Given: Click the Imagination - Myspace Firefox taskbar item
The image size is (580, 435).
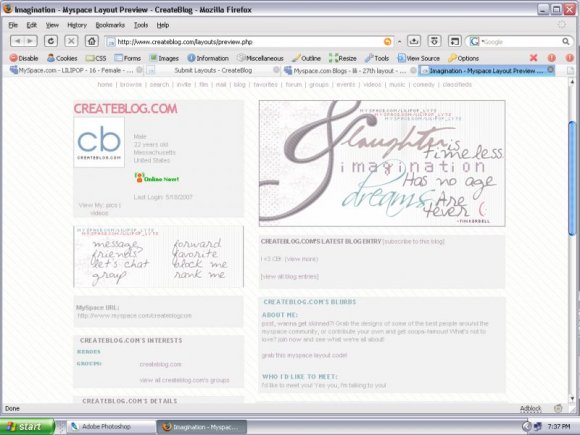Looking at the screenshot, I should click(202, 427).
